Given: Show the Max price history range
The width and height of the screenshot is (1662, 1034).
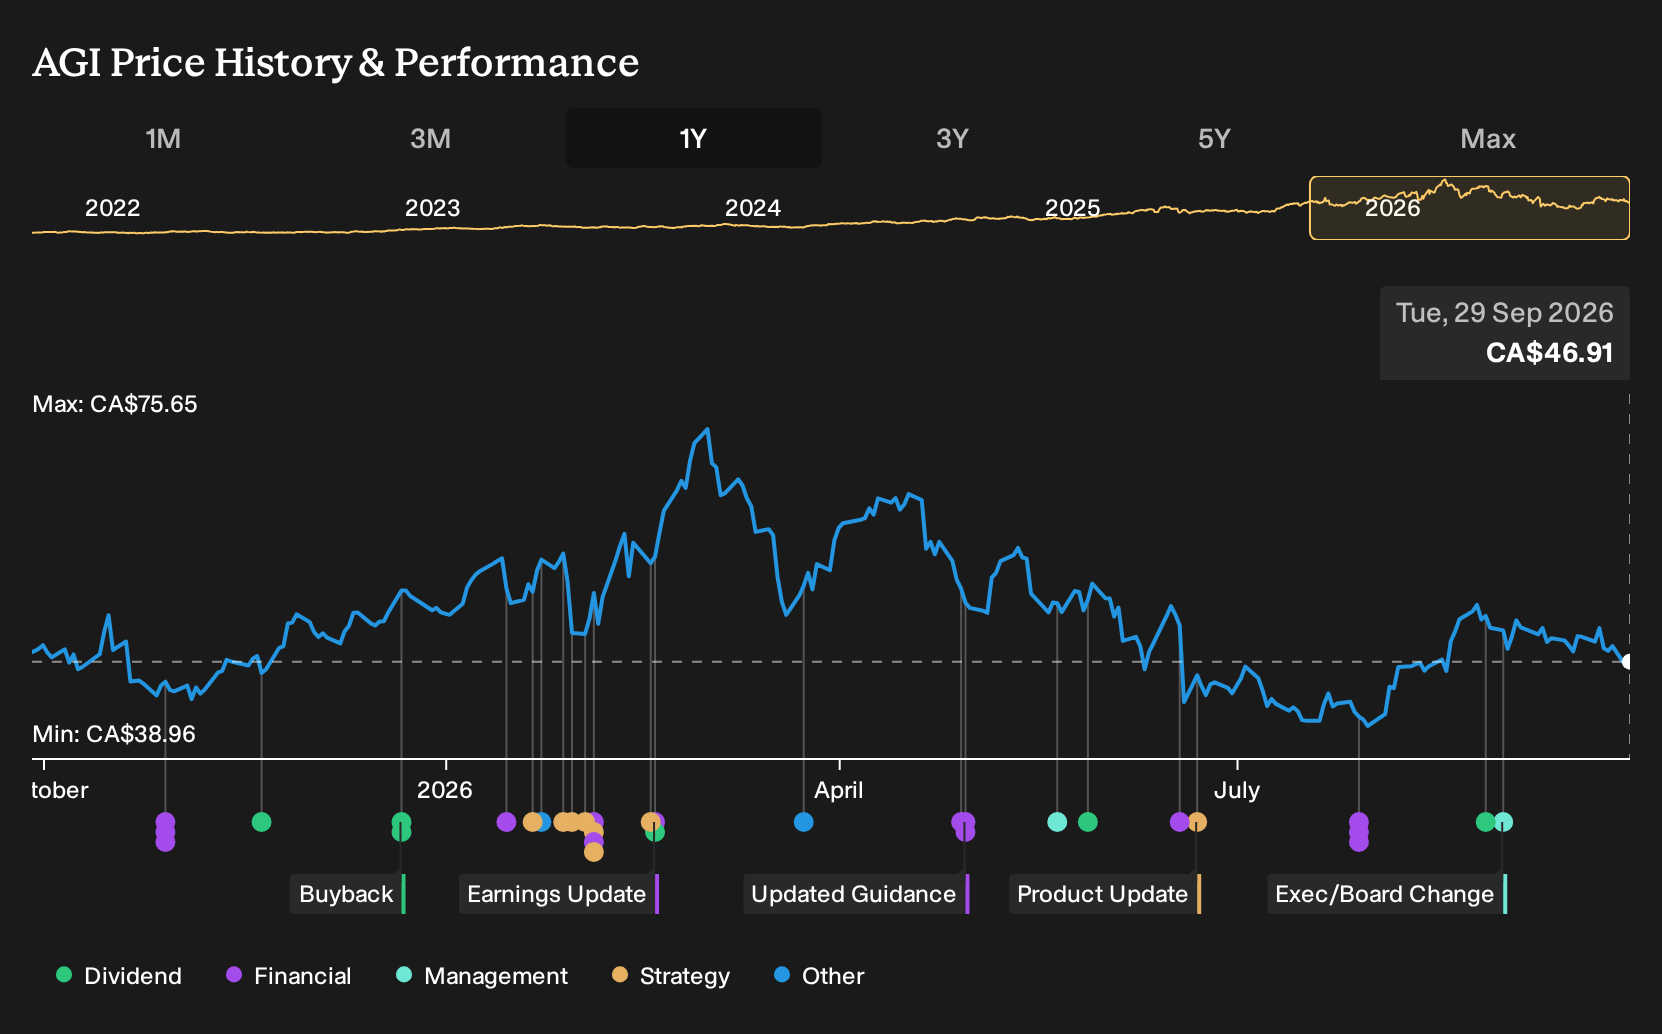Looking at the screenshot, I should click(x=1488, y=138).
